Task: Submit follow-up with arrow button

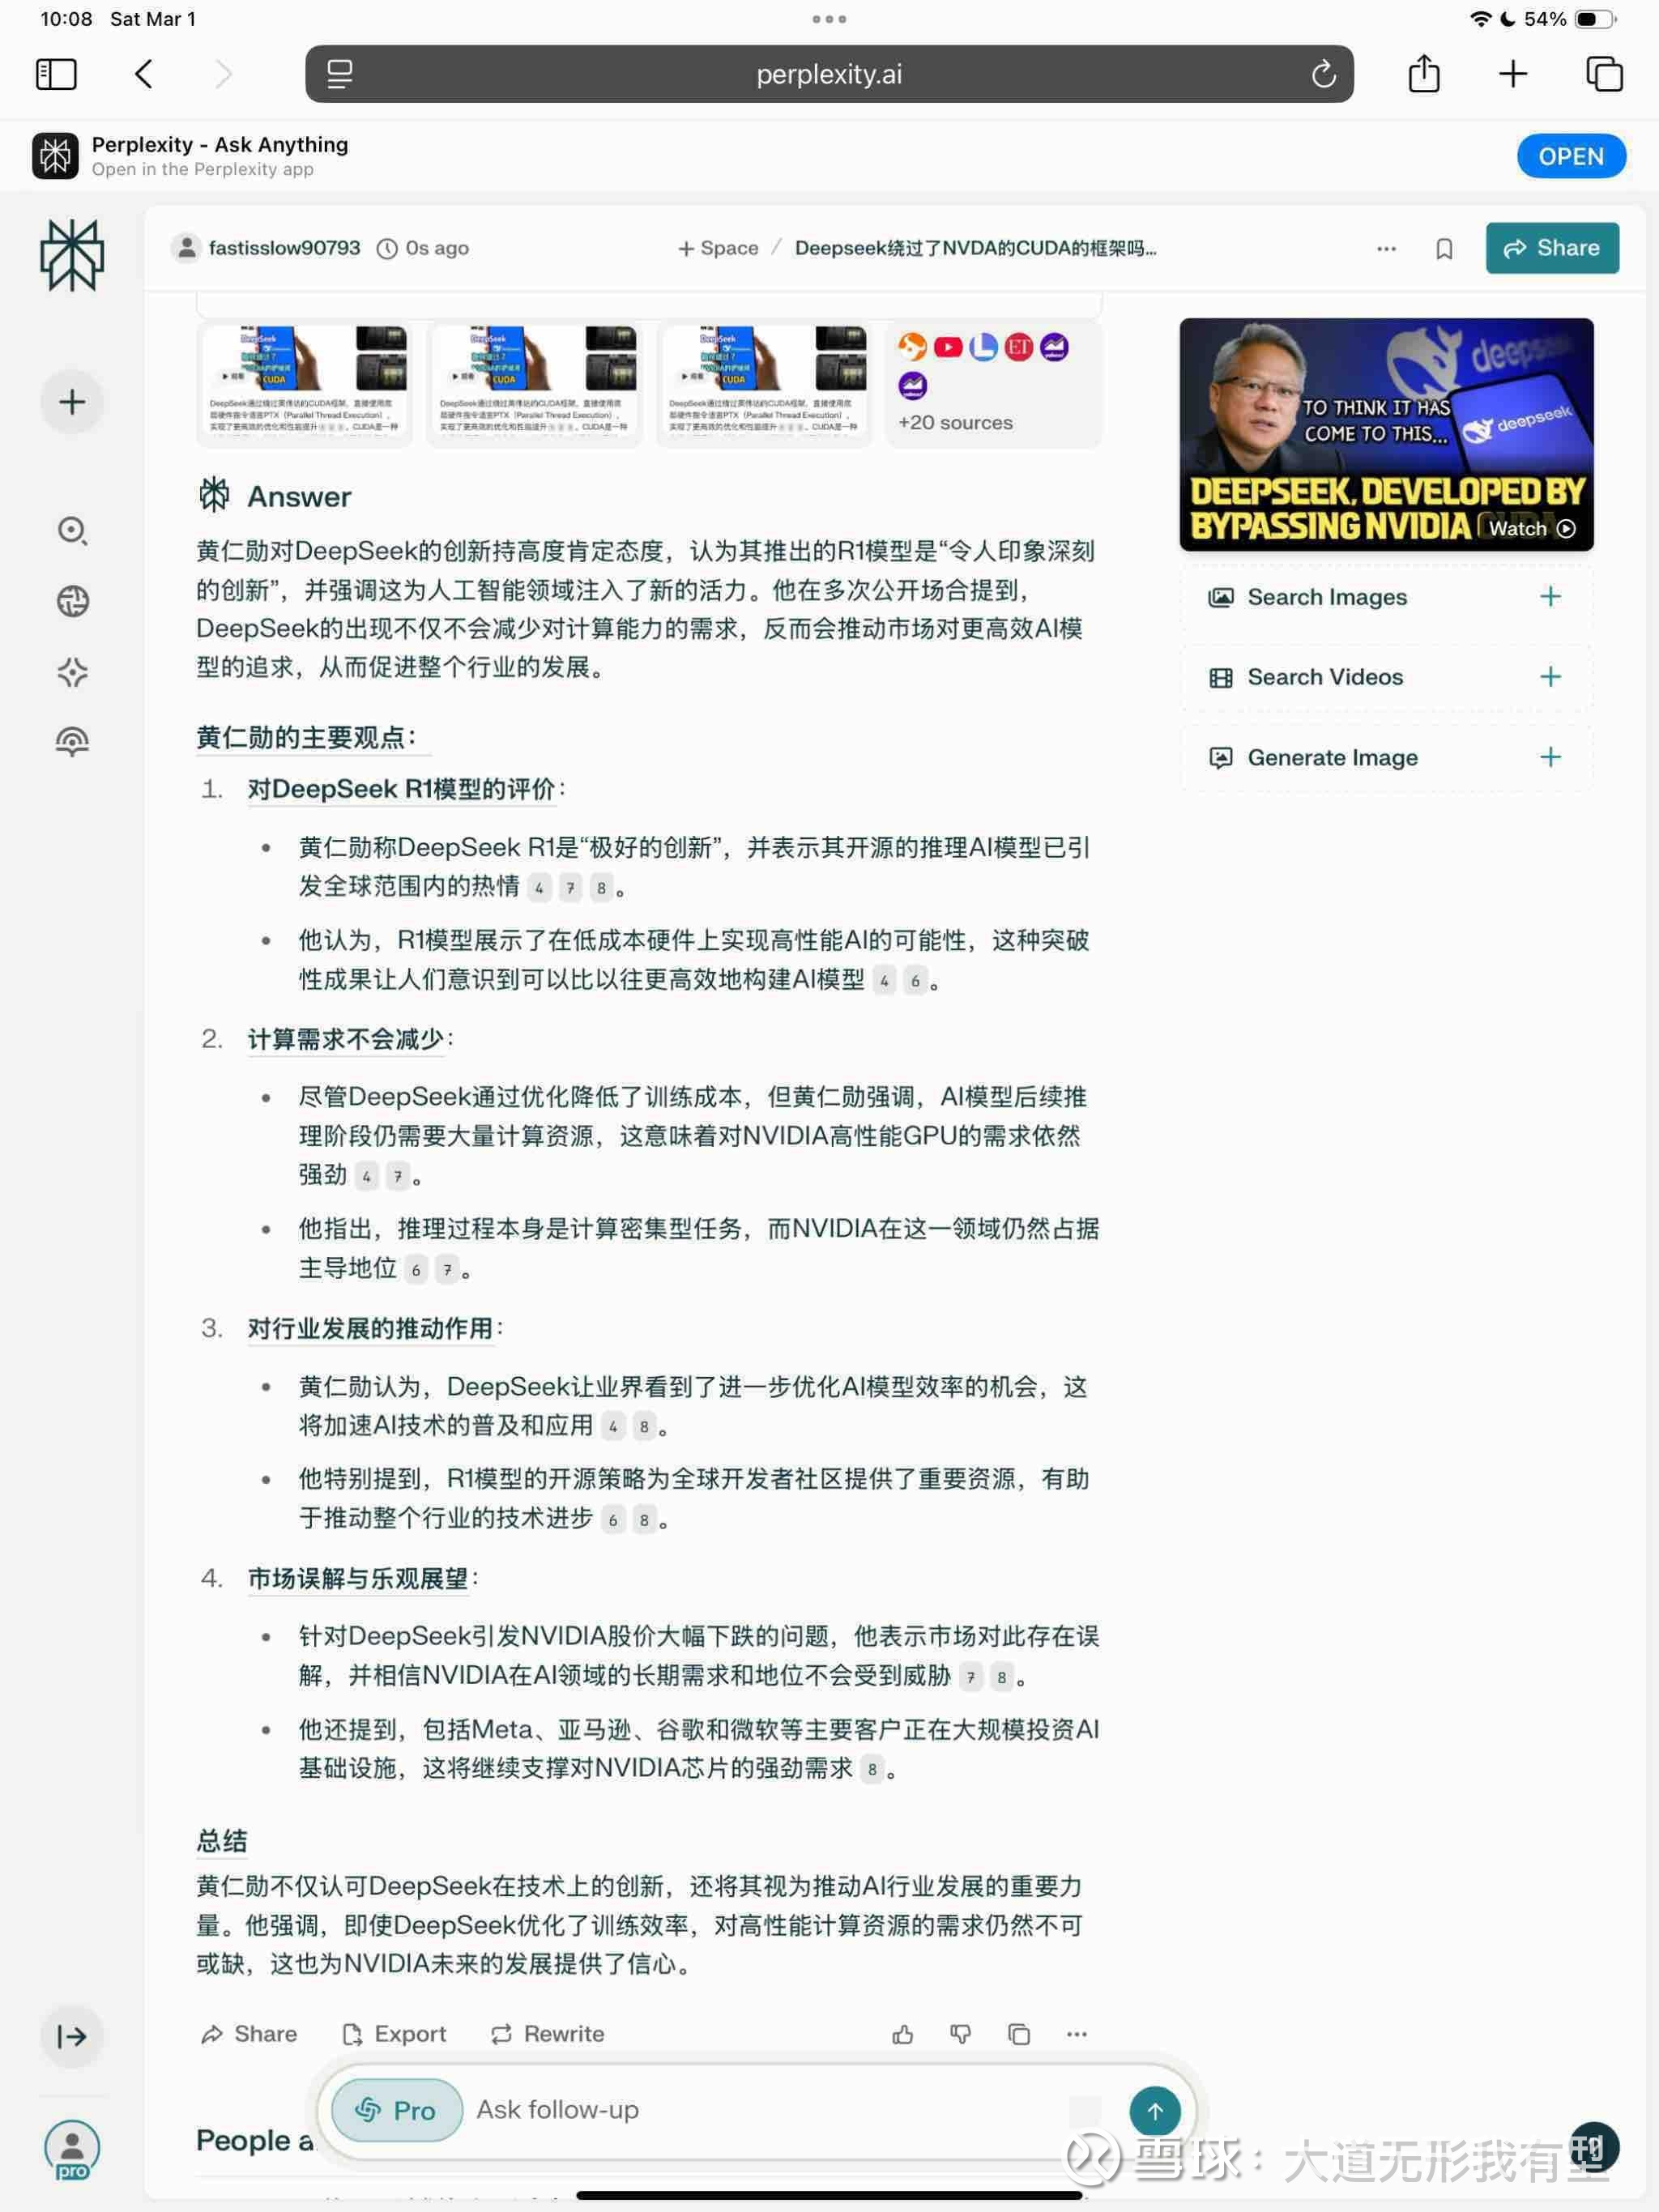Action: [x=1155, y=2111]
